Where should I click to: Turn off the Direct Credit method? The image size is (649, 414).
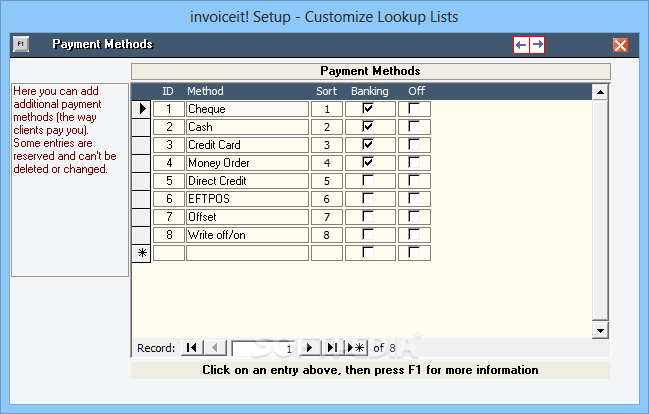click(414, 181)
